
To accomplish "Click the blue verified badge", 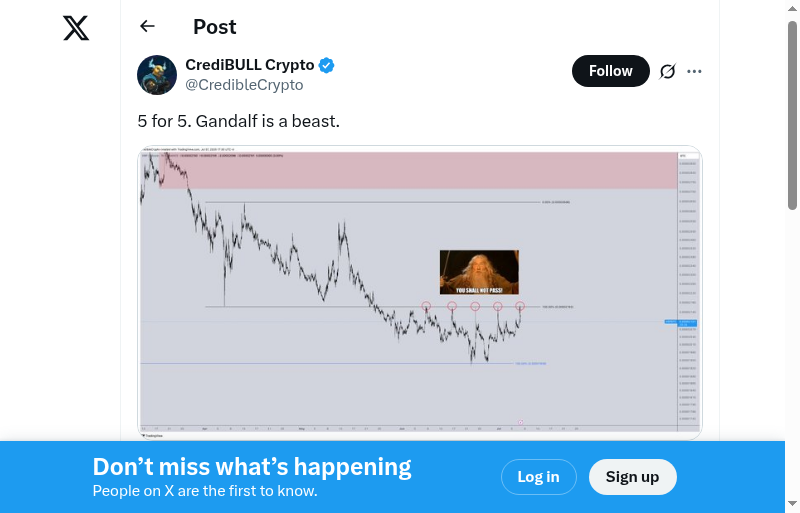I will click(x=327, y=65).
